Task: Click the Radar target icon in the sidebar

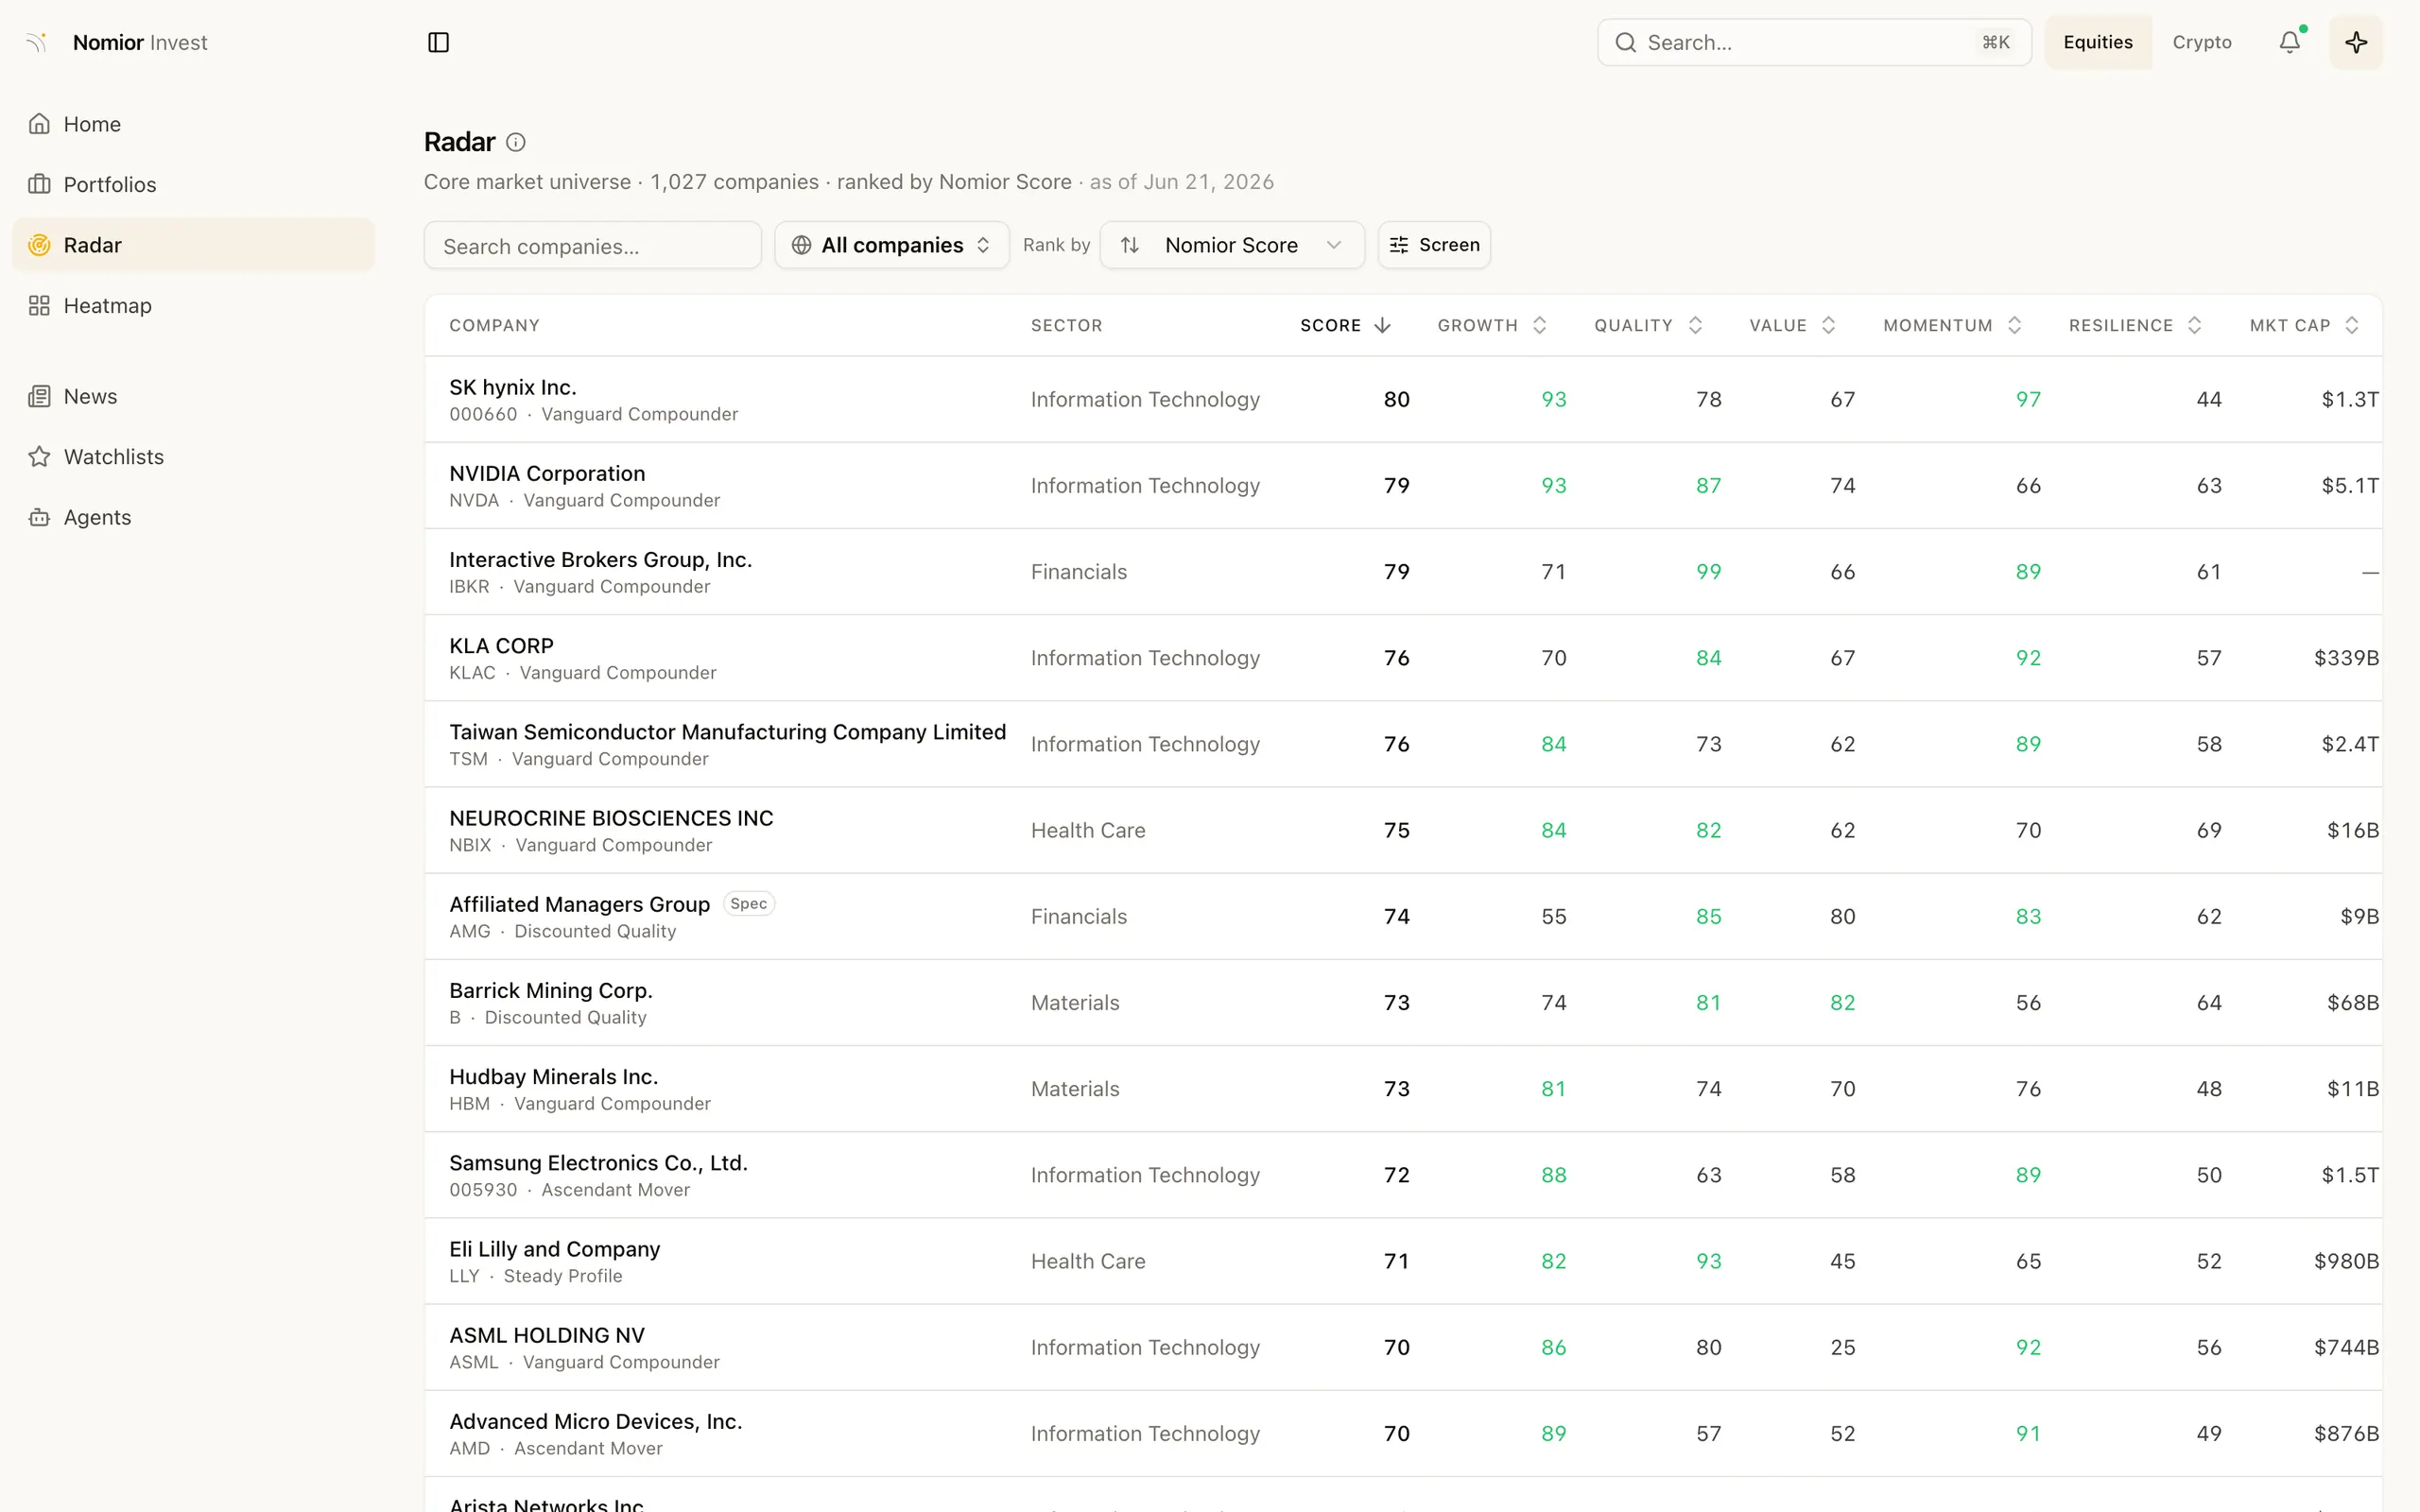Action: coord(39,245)
